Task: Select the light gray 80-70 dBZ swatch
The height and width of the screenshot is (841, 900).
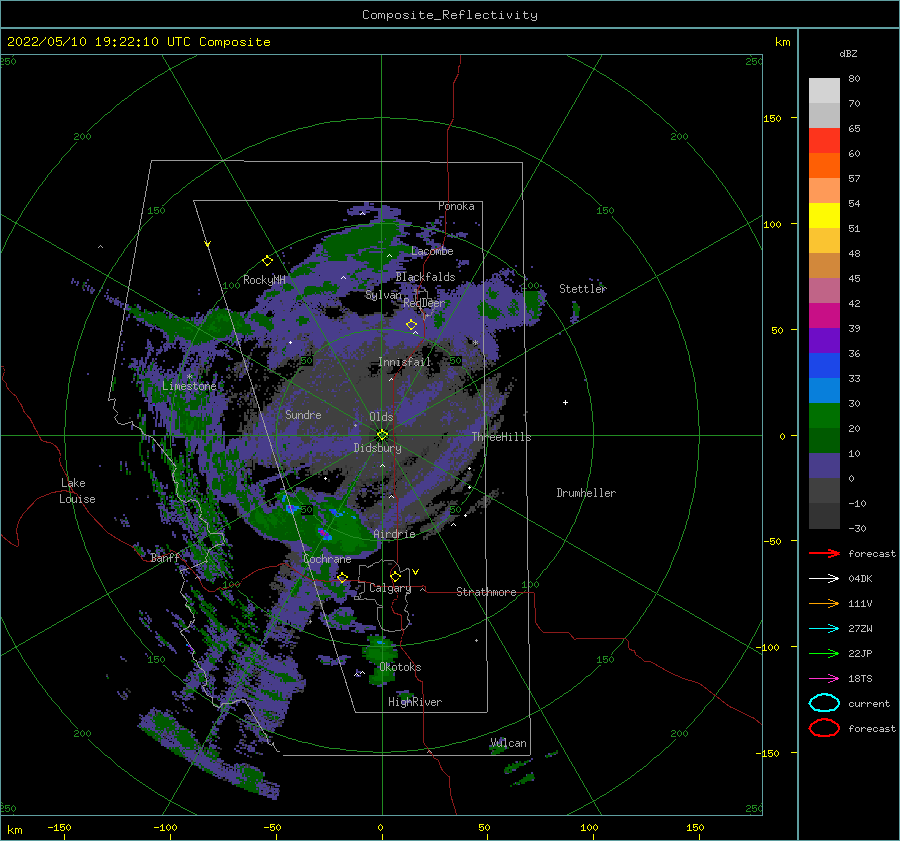Action: coord(824,91)
